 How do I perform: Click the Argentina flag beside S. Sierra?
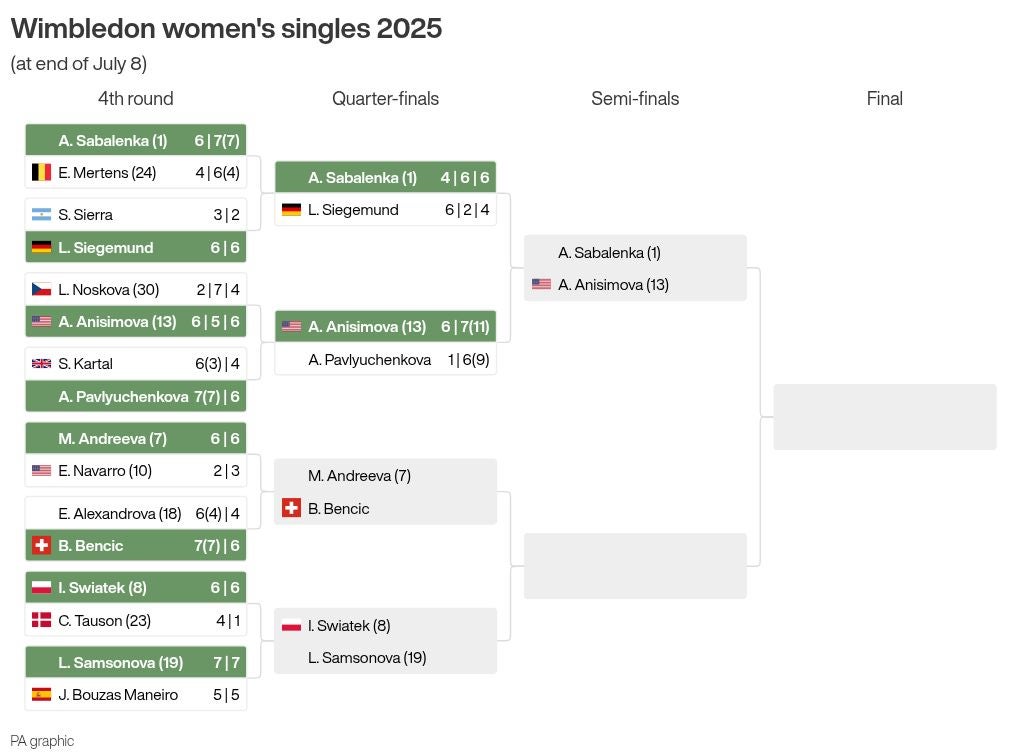click(x=41, y=214)
